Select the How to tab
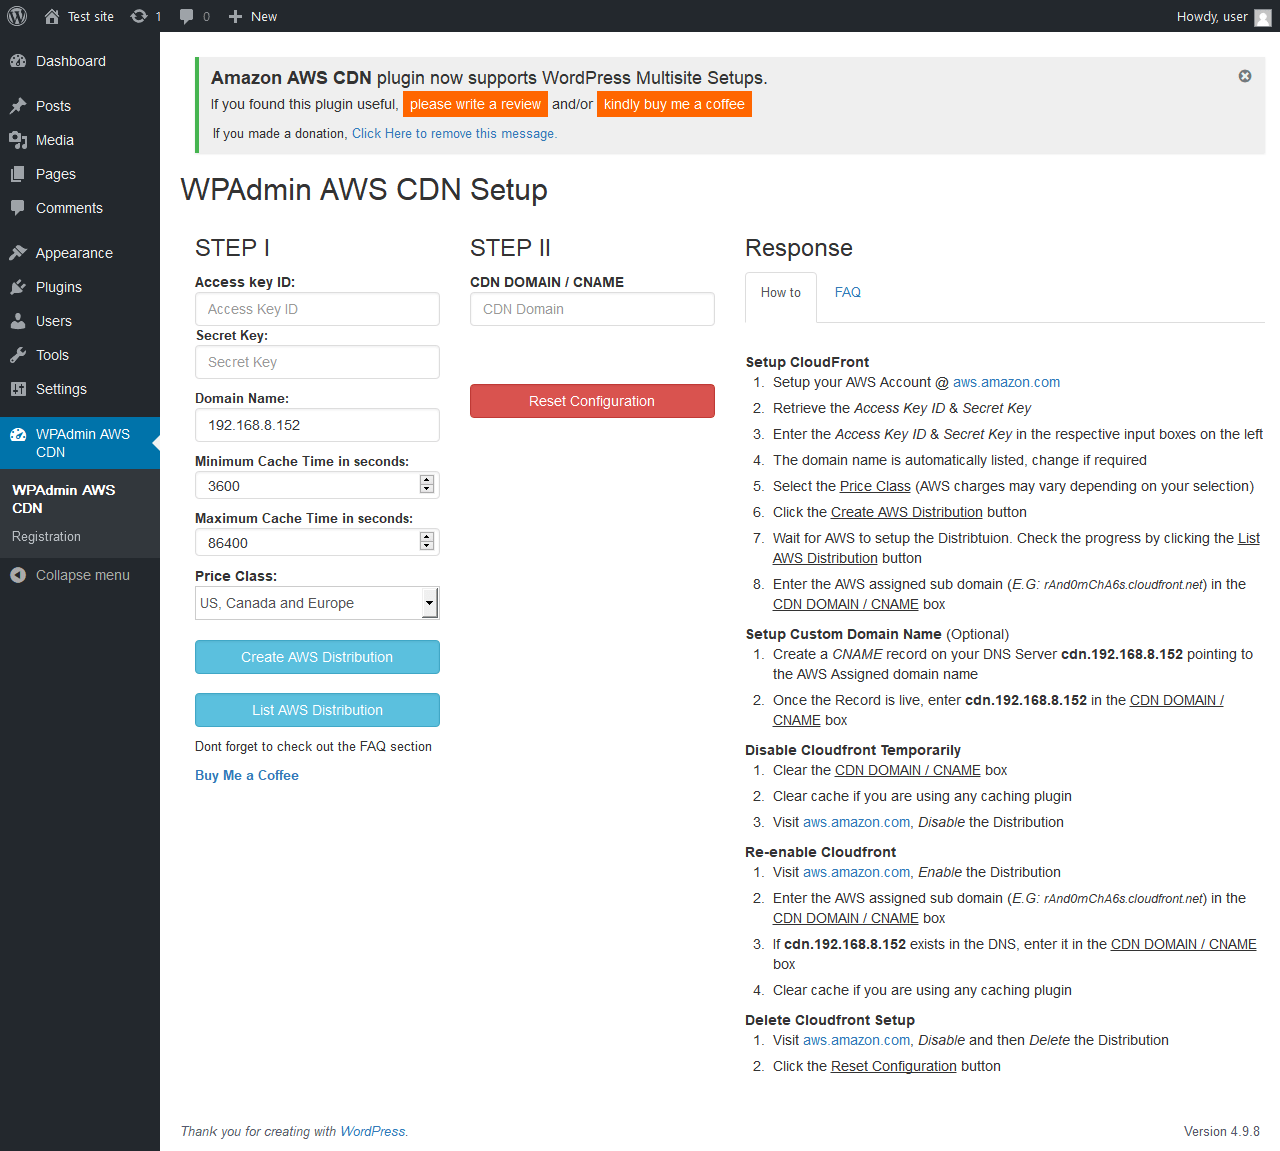 [781, 293]
